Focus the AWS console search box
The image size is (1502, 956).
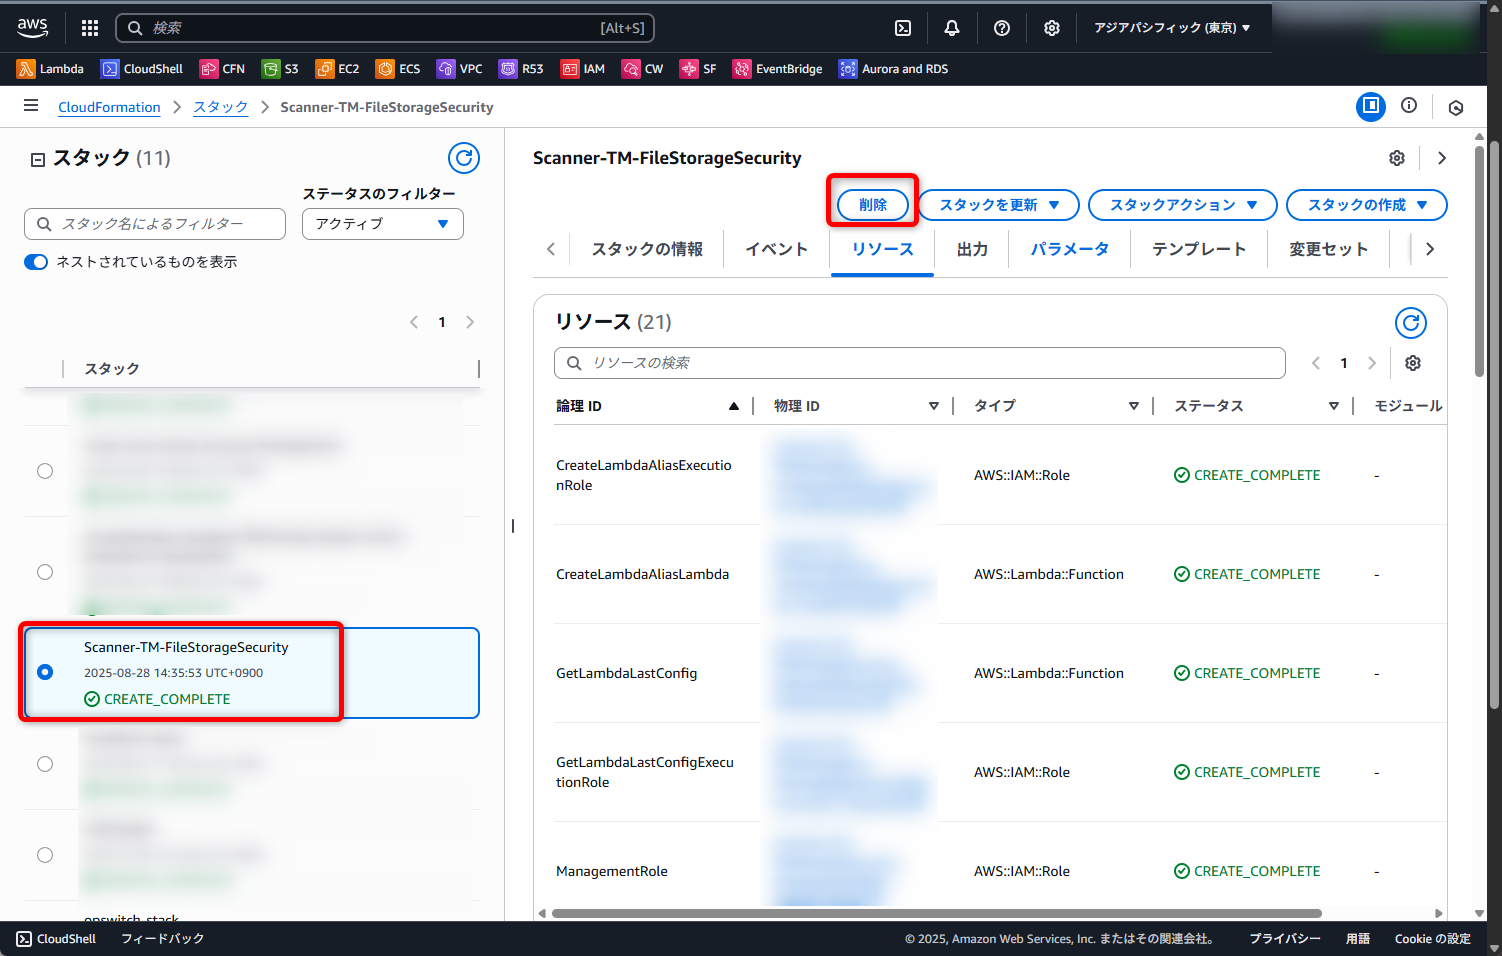point(385,28)
